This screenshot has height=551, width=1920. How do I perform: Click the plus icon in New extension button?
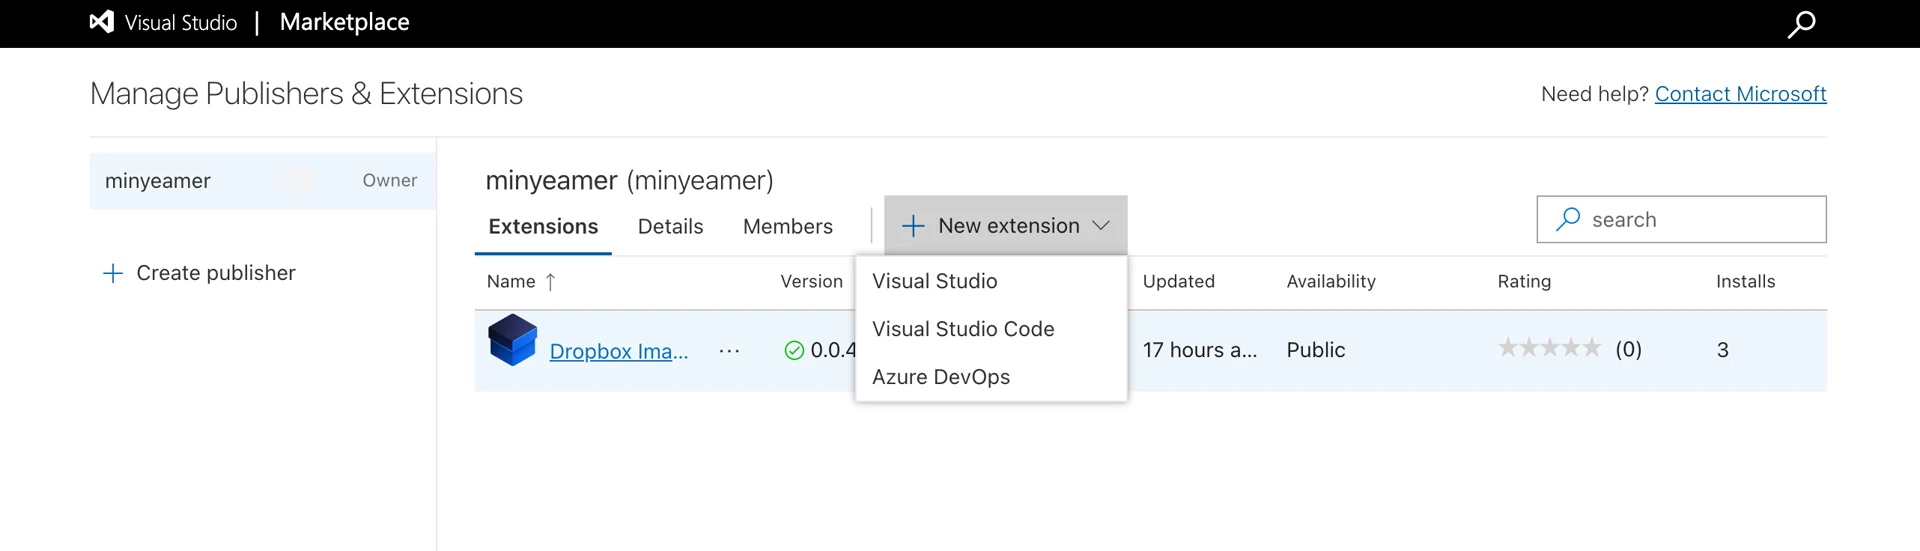pyautogui.click(x=913, y=227)
